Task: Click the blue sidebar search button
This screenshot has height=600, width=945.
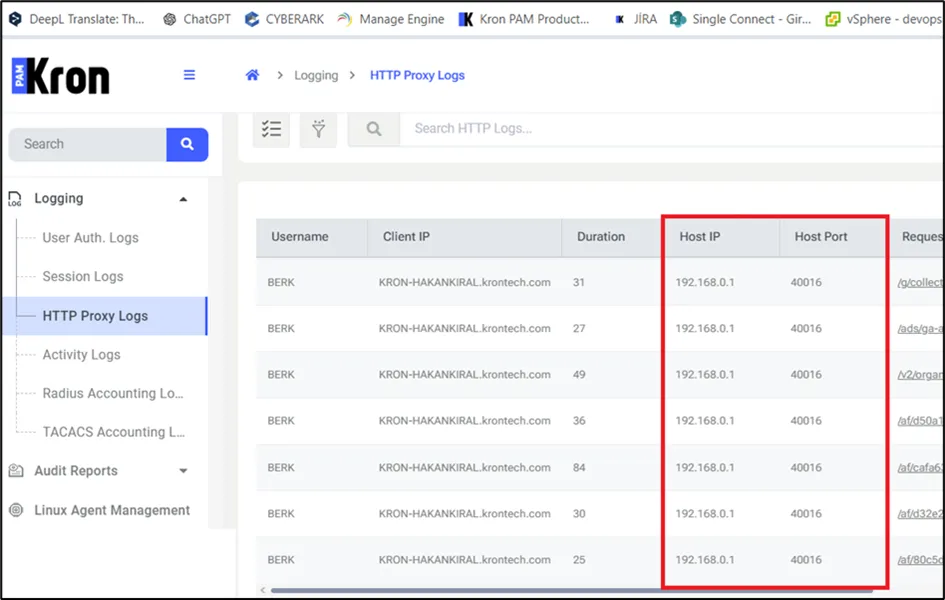Action: pyautogui.click(x=187, y=144)
